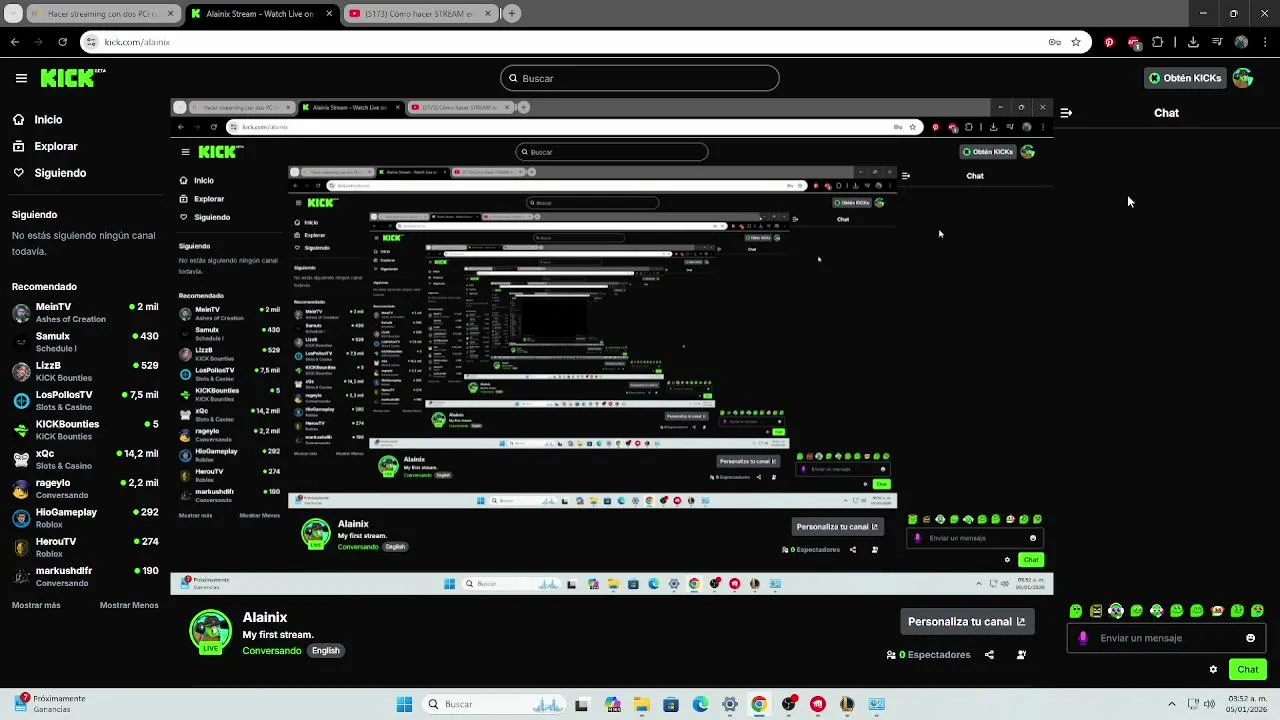Click the Windows taskbar Buscar search box
The width and height of the screenshot is (1280, 720).
(x=496, y=704)
